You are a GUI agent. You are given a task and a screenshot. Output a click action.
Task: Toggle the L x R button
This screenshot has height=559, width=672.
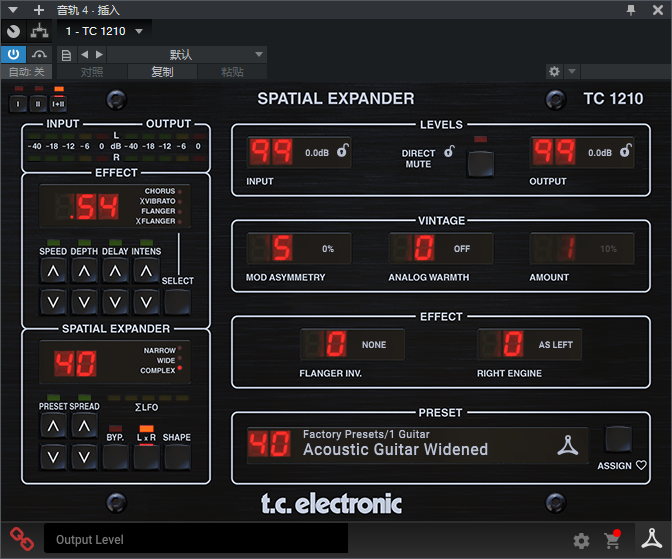coord(146,457)
